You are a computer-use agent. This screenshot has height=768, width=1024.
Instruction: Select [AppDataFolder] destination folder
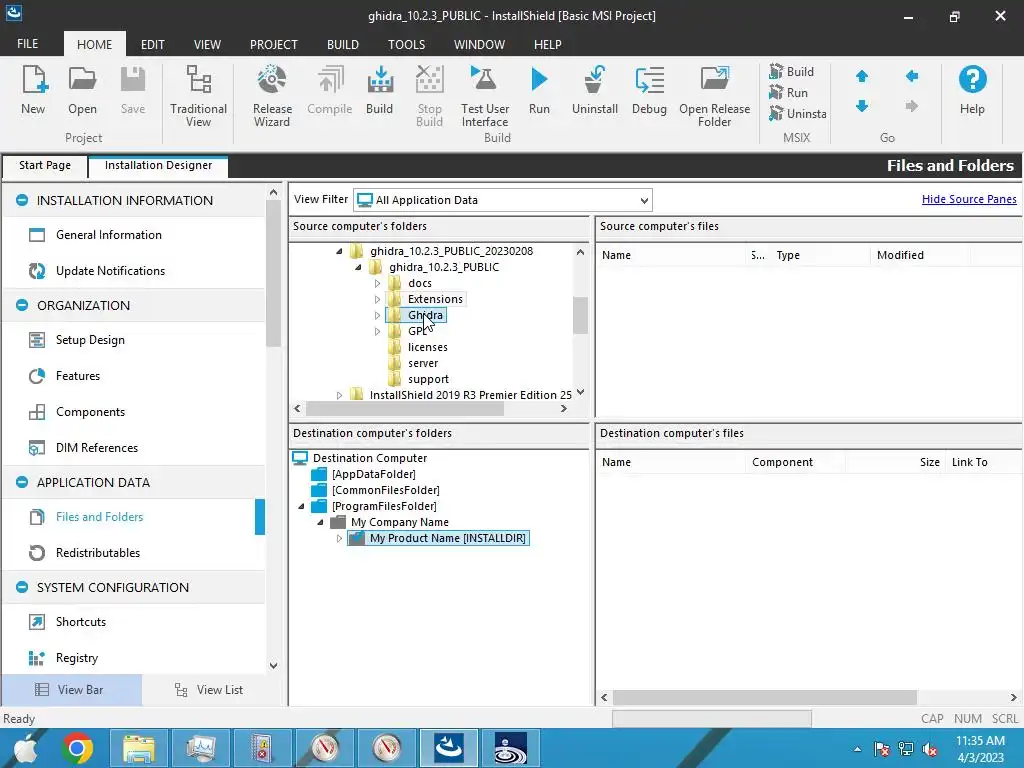click(374, 474)
